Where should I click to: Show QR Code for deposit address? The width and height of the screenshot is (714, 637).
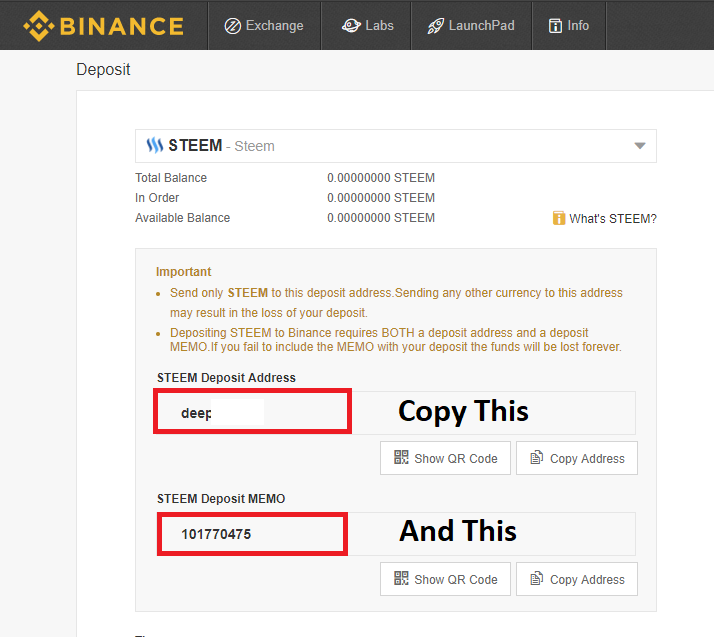point(445,458)
